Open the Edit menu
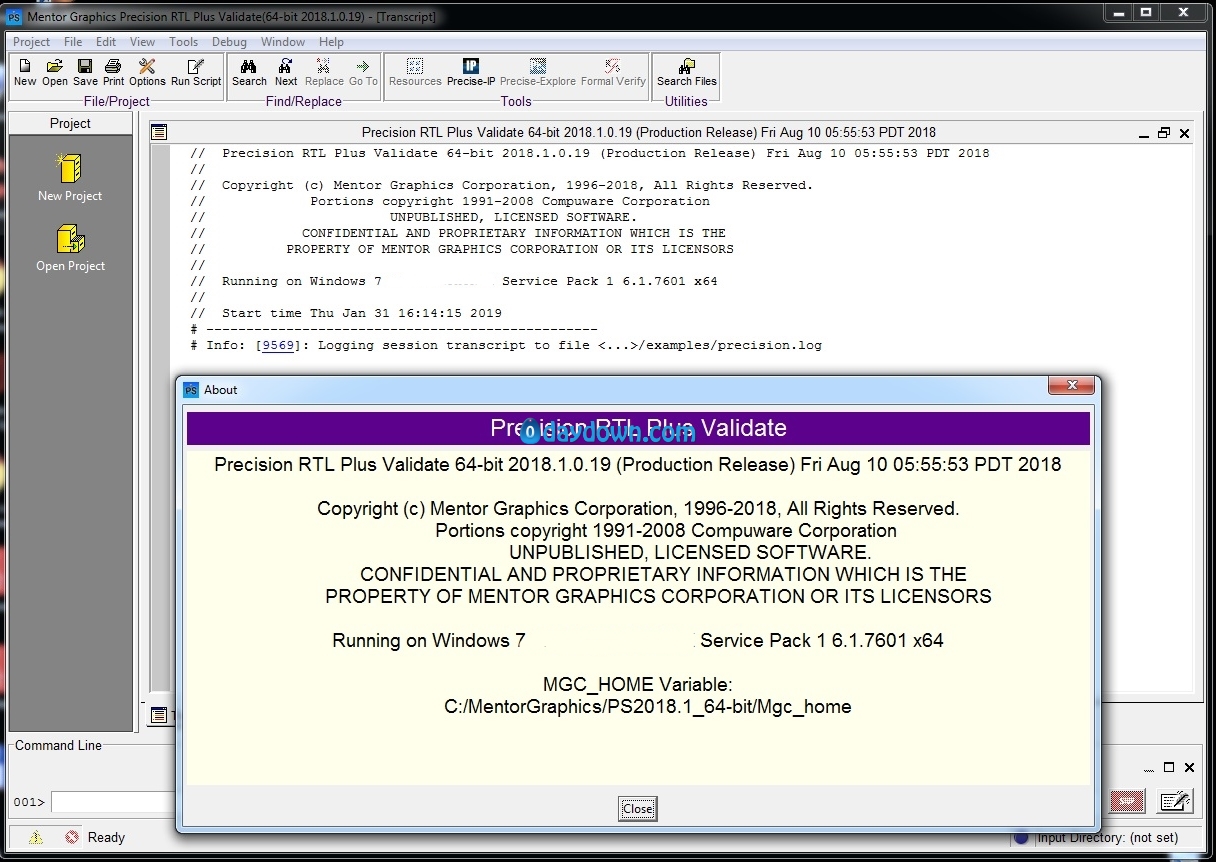Screen dimensions: 1216x862 coord(106,42)
